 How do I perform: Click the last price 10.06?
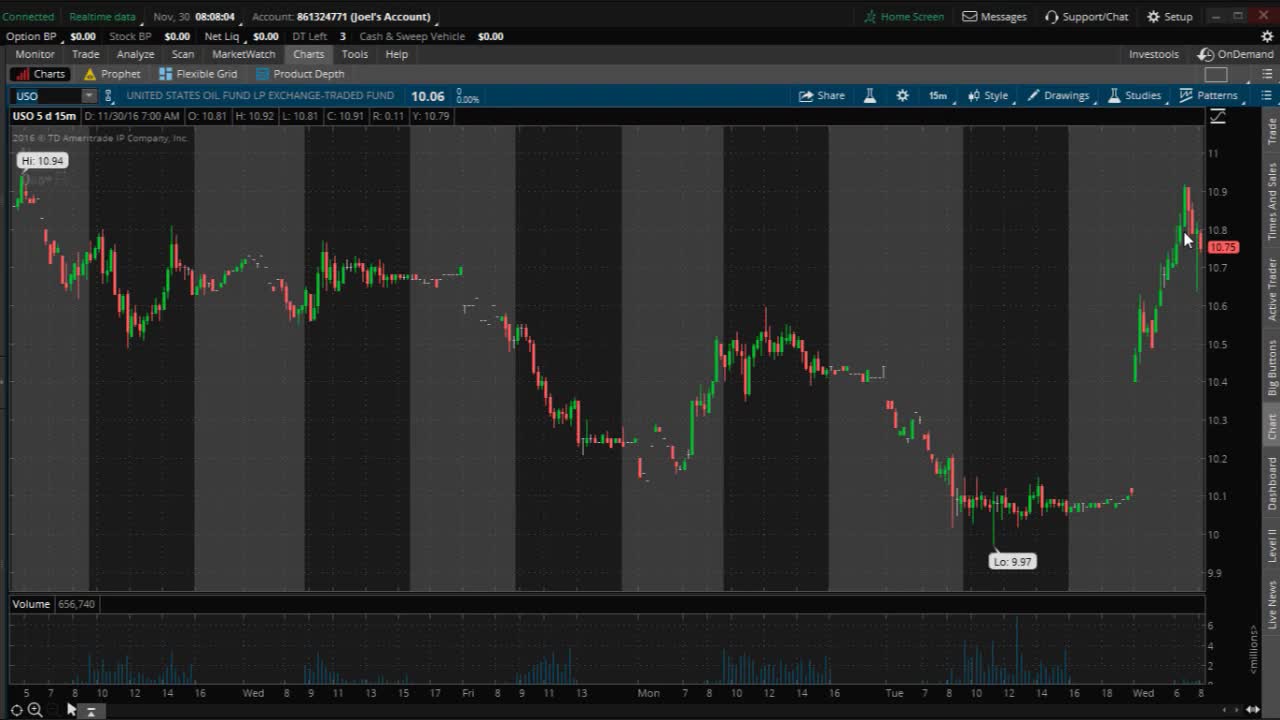(x=428, y=96)
